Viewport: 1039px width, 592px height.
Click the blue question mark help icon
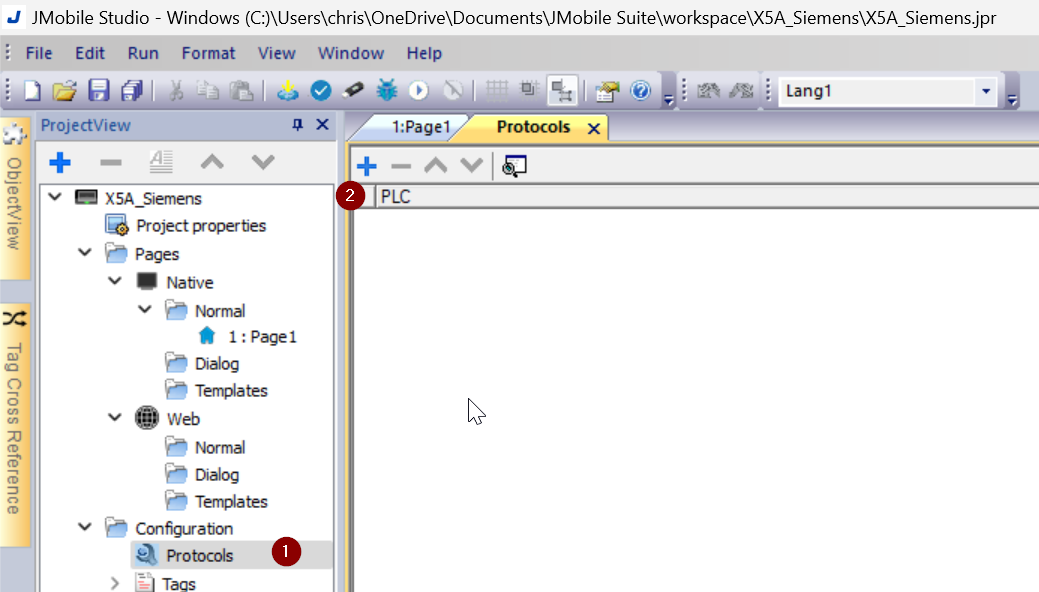641,90
